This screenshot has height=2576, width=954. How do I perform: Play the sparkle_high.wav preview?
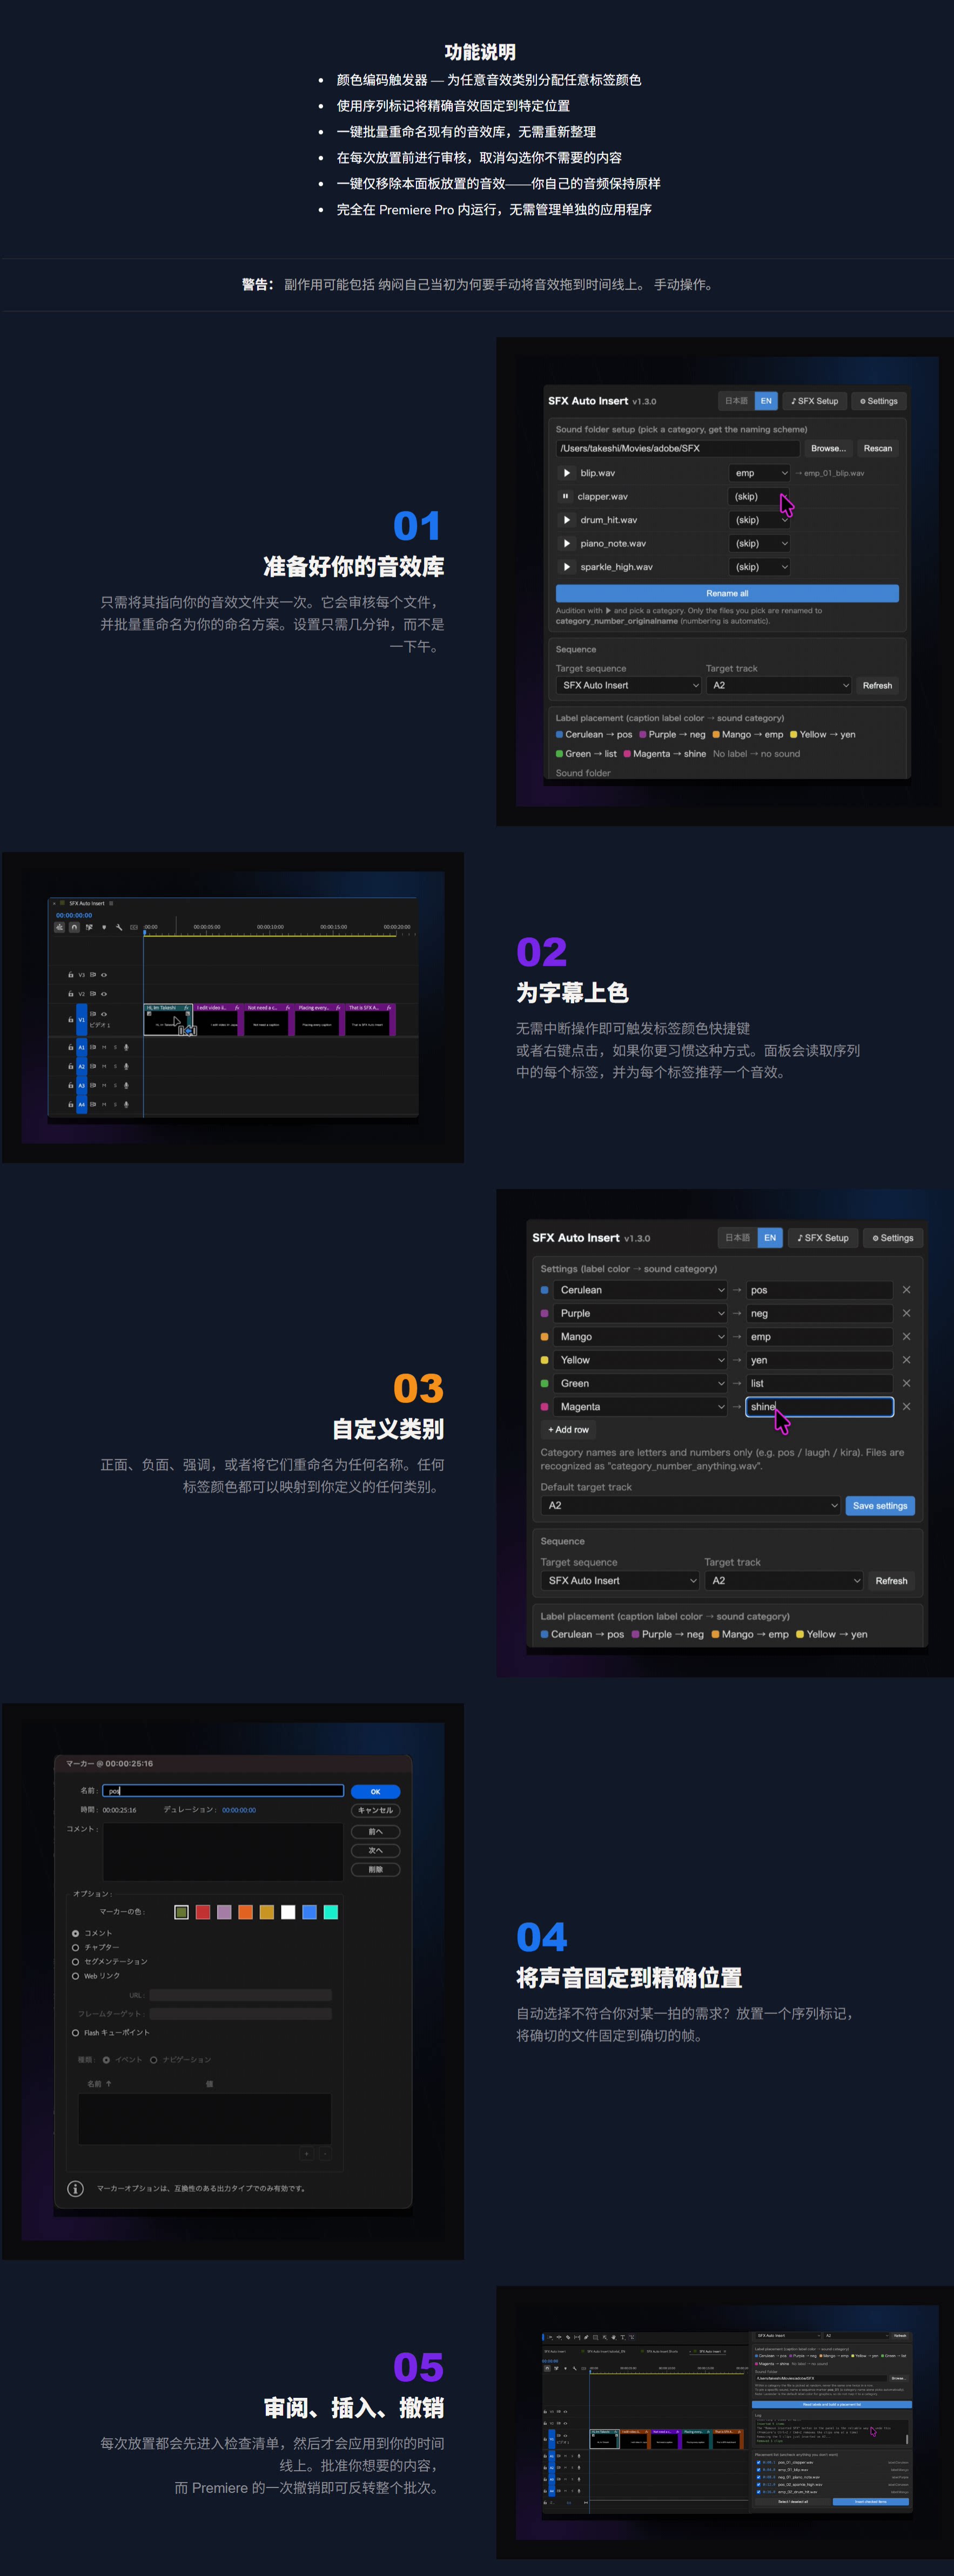567,567
